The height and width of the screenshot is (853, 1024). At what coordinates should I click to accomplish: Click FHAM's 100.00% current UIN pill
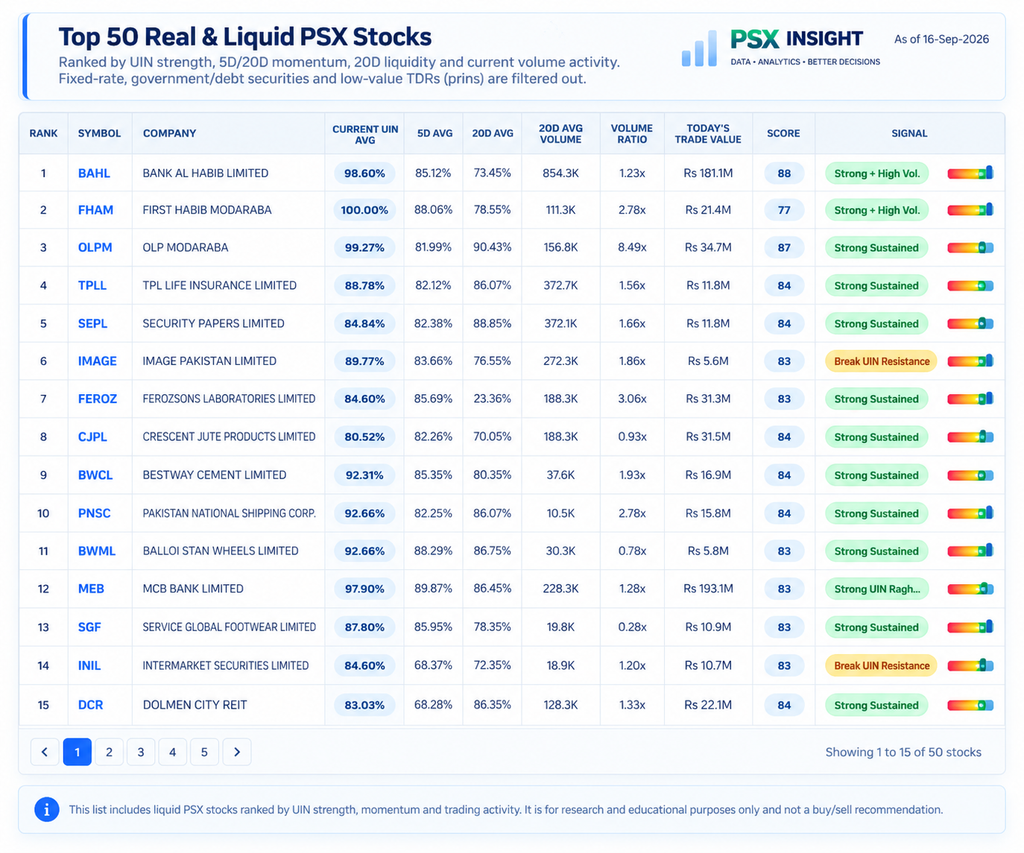tap(364, 210)
